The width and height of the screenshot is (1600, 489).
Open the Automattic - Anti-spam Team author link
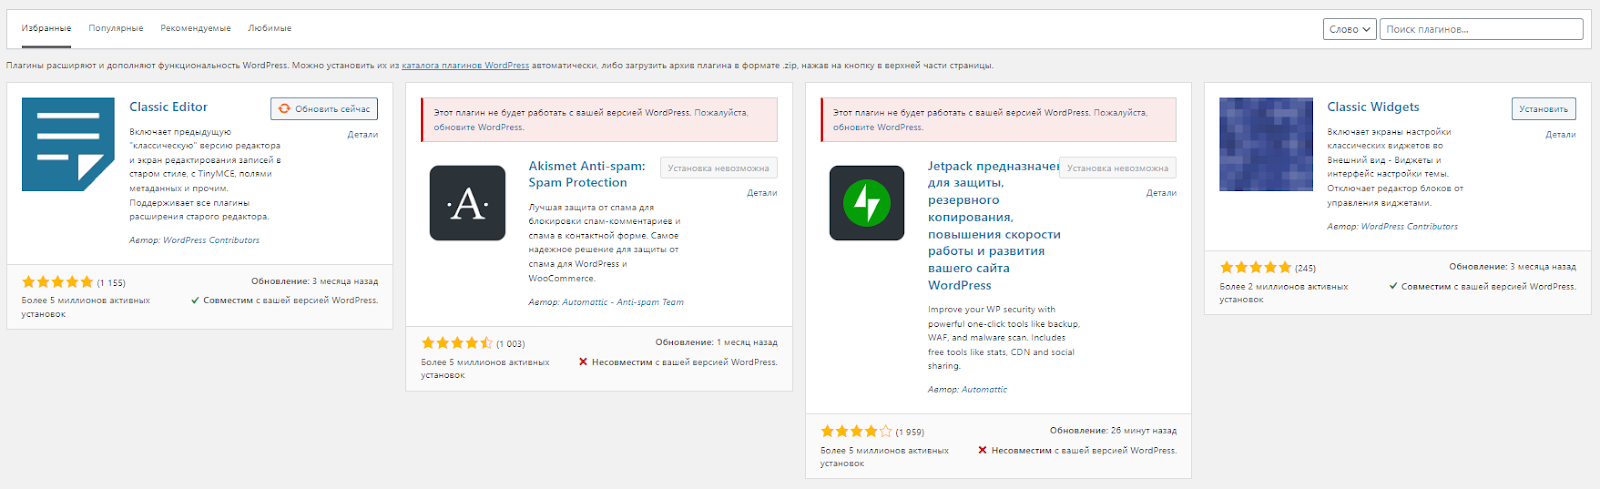click(x=623, y=302)
